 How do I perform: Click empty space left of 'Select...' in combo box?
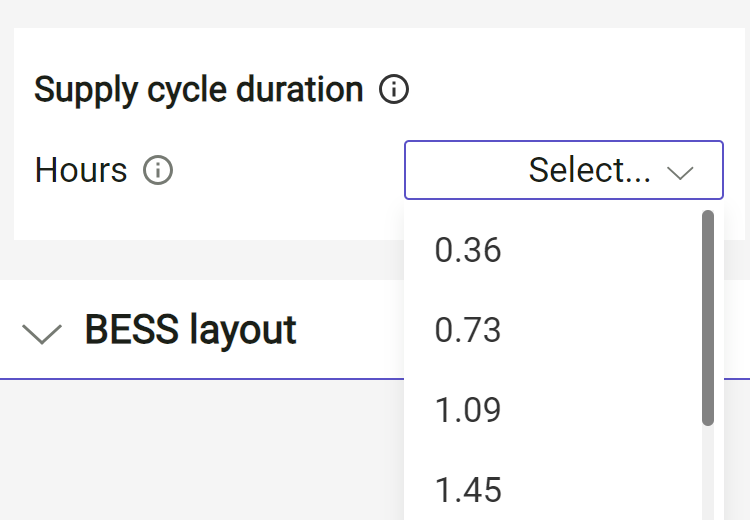(x=460, y=170)
